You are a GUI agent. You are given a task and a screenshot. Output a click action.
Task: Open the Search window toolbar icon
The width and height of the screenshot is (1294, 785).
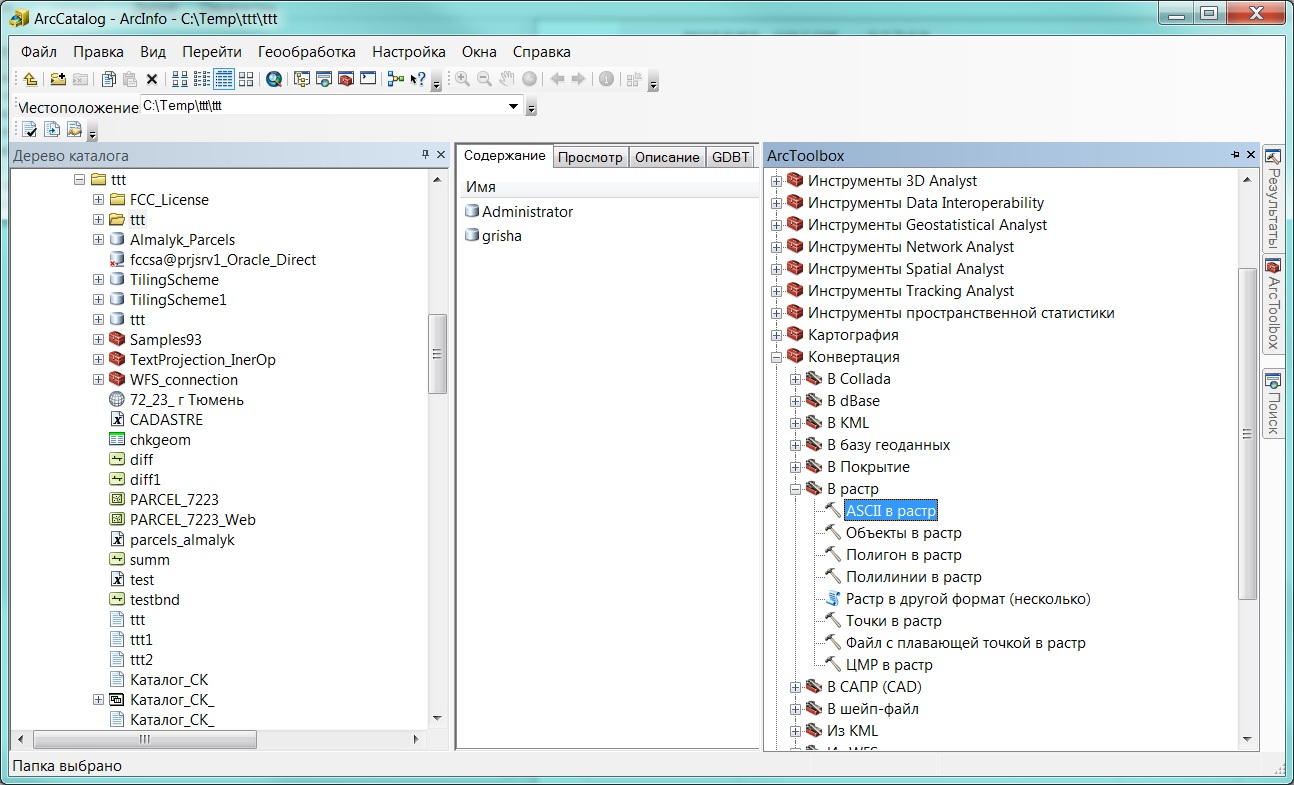pyautogui.click(x=323, y=79)
